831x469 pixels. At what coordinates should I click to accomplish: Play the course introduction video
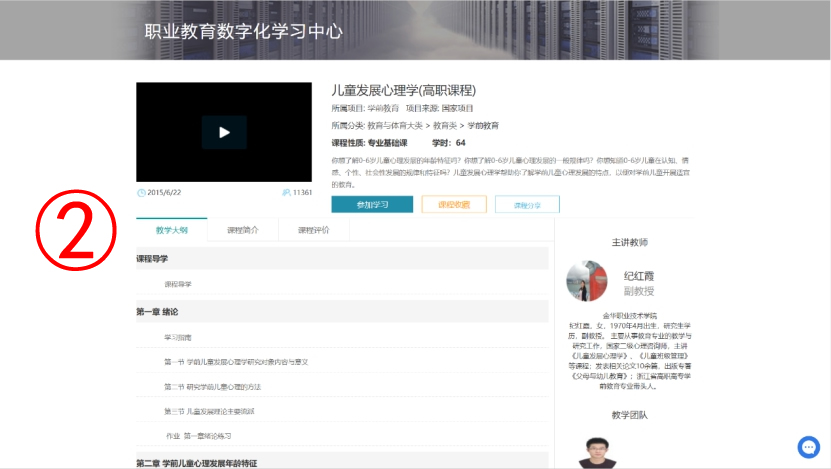click(x=224, y=132)
